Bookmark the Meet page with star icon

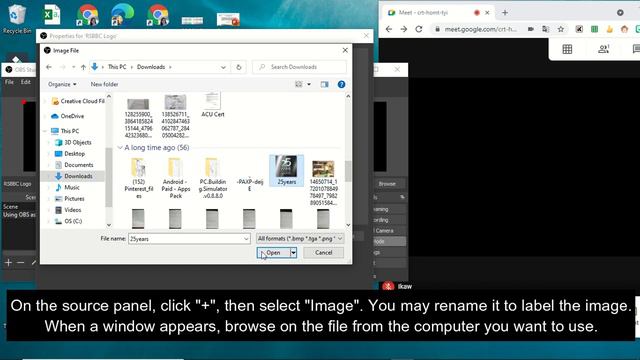[561, 29]
